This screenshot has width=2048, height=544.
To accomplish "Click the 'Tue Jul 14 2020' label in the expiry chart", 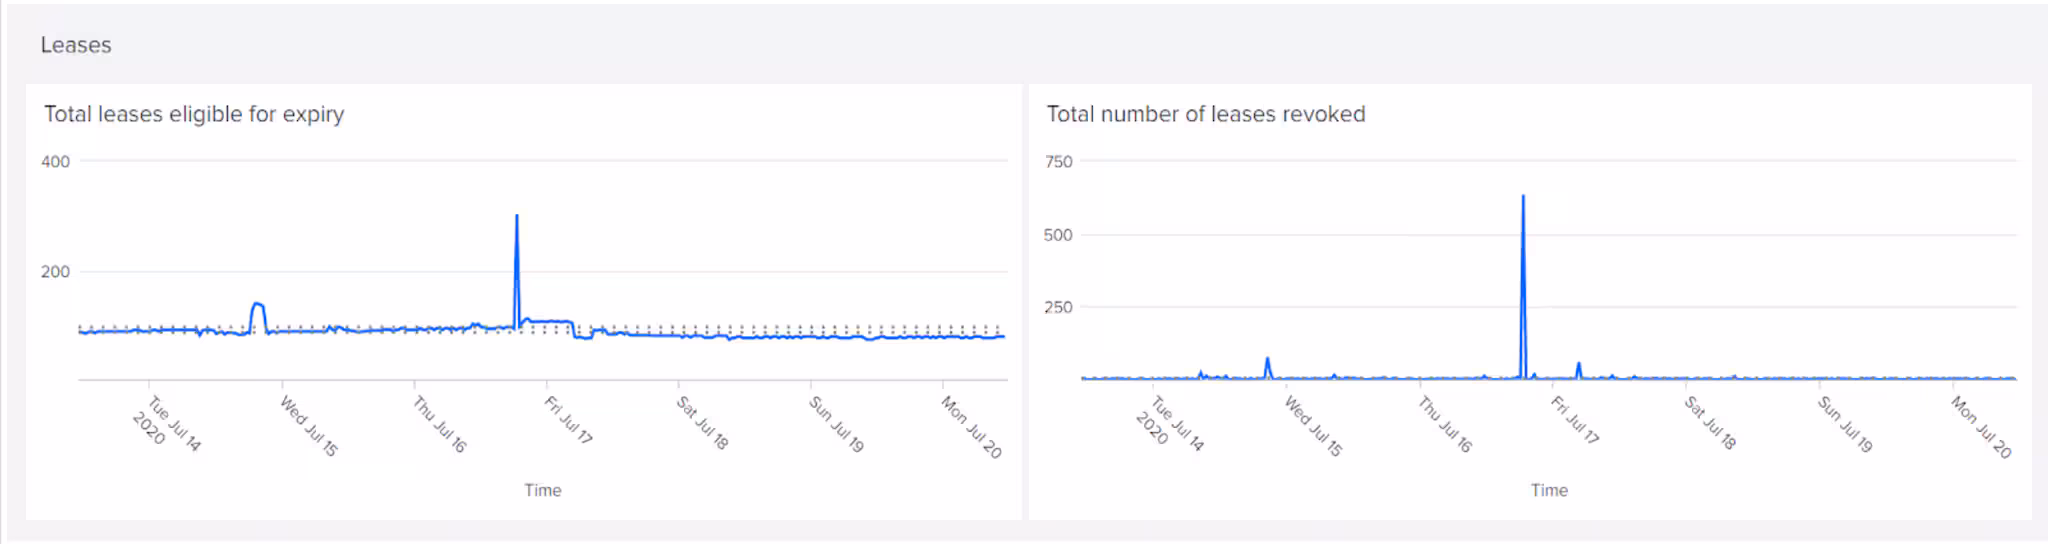I will (x=167, y=424).
